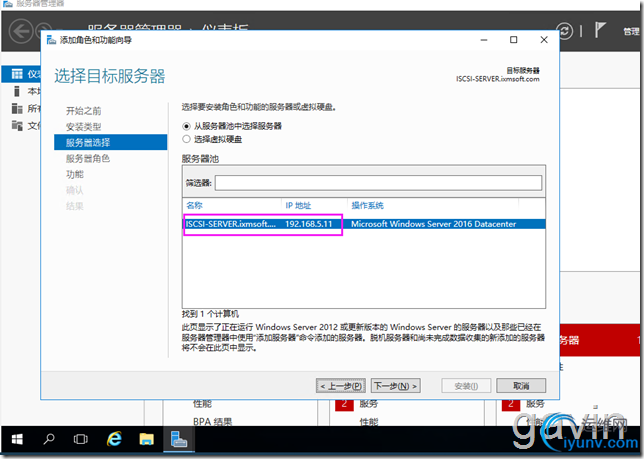Click local server icon in sidebar
The height and width of the screenshot is (459, 644).
[17, 91]
